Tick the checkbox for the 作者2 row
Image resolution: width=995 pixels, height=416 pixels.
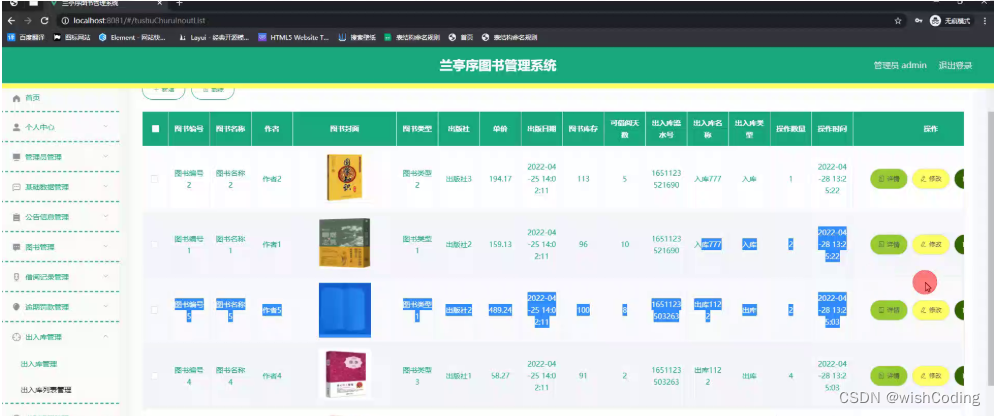[155, 179]
